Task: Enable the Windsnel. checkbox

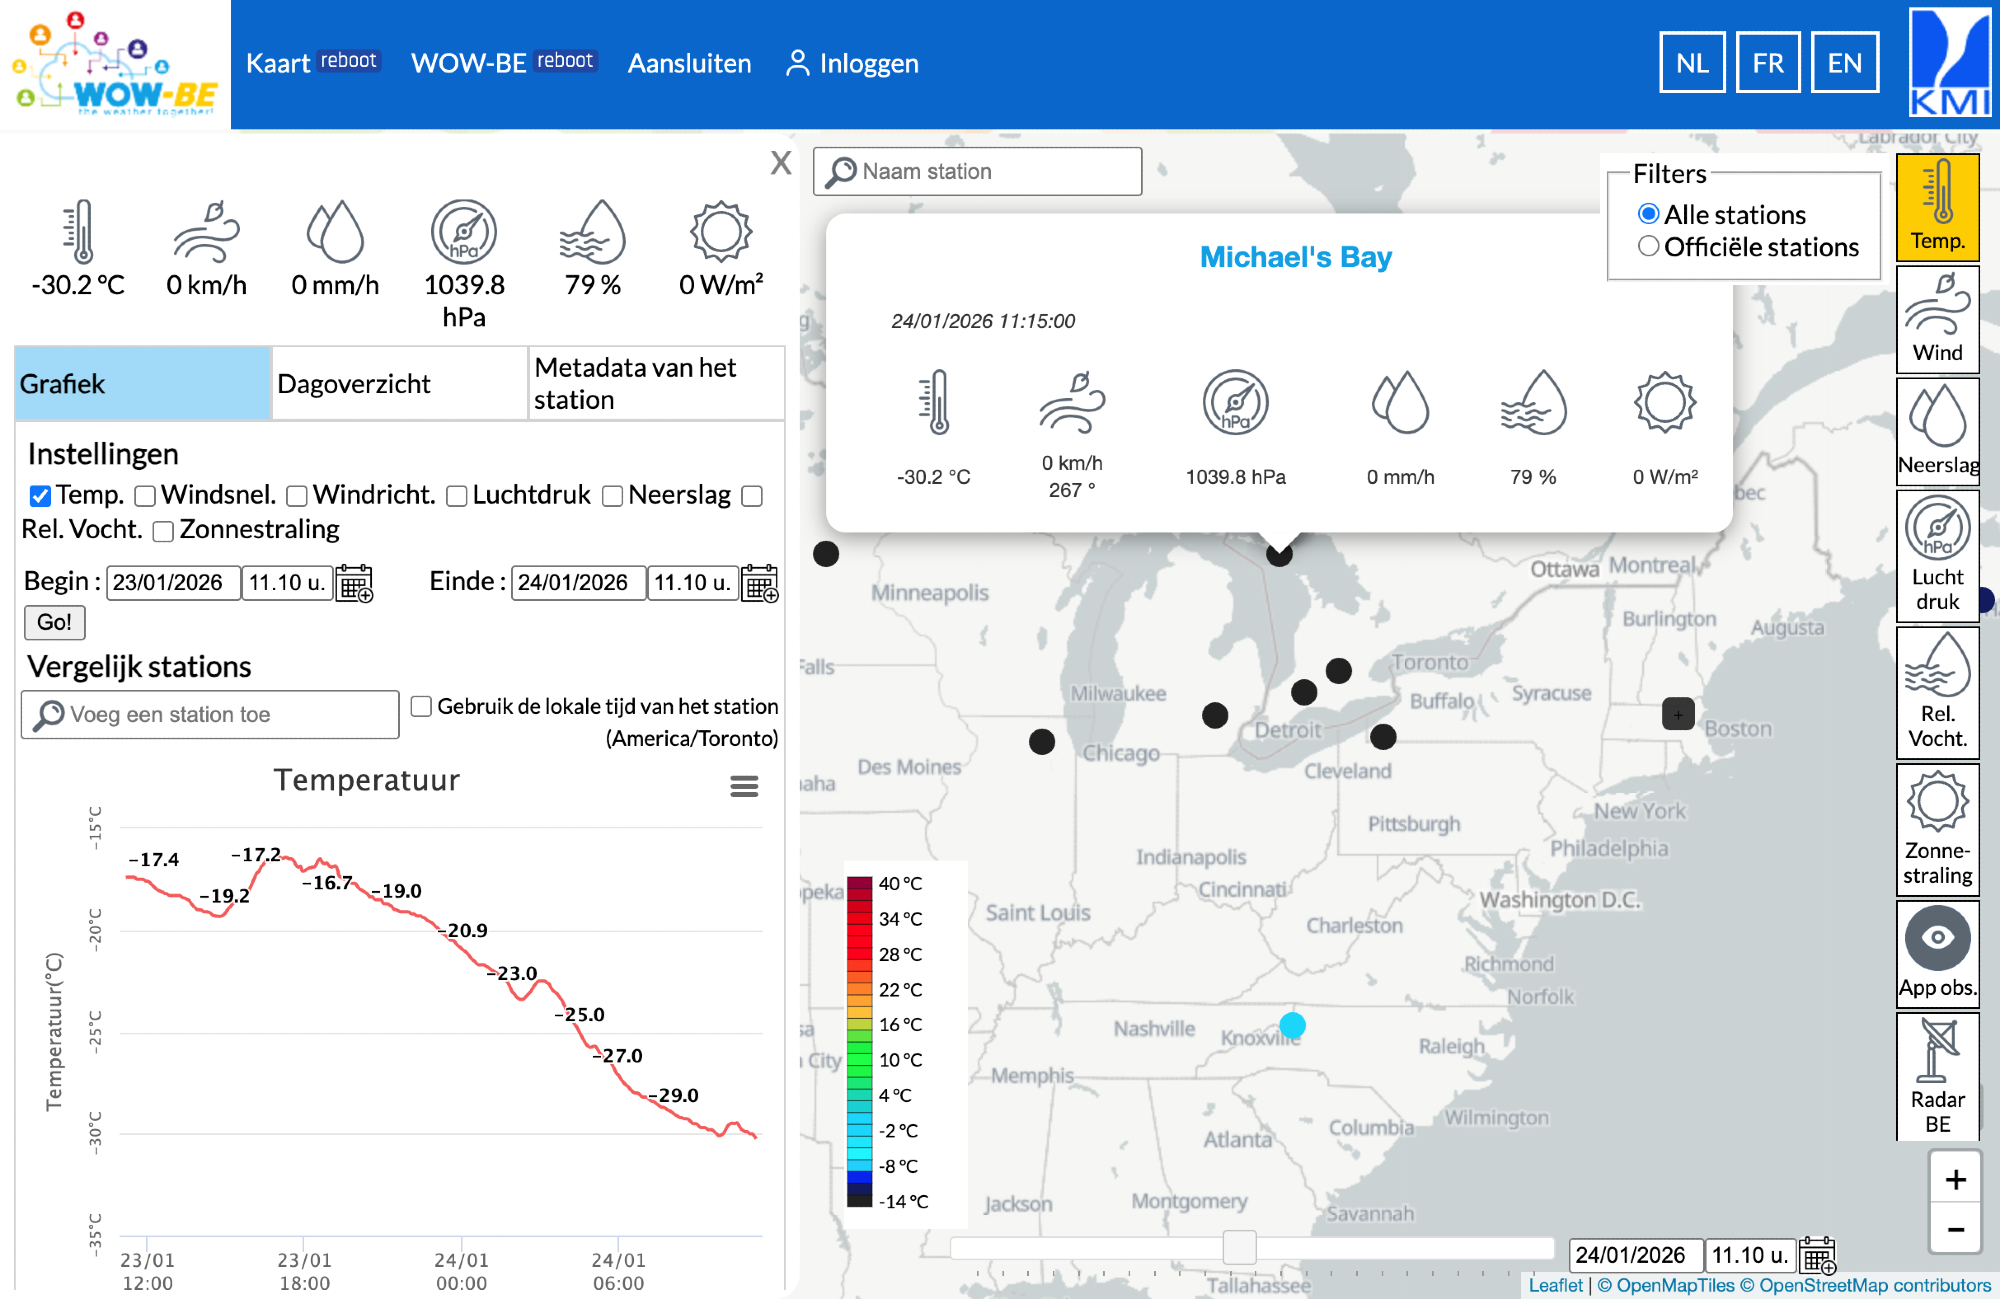Action: pos(146,496)
